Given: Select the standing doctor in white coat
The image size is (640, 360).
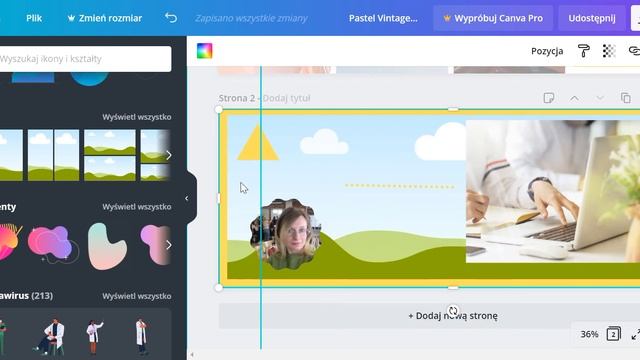Looking at the screenshot, I should click(141, 337).
